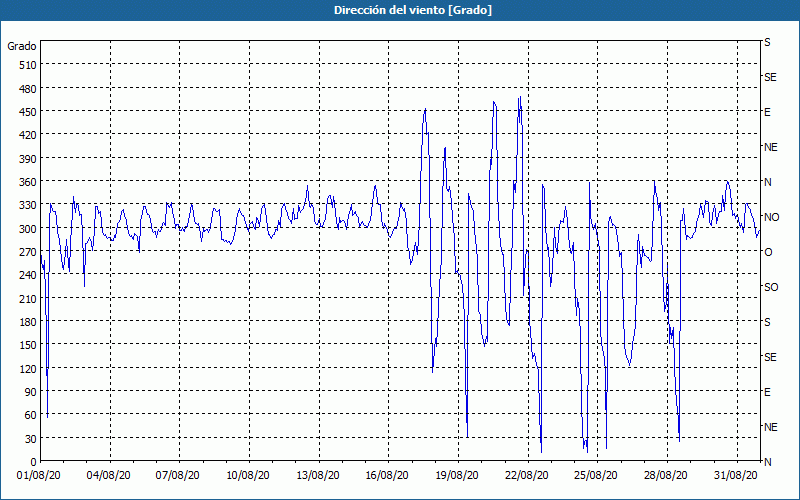Click the 28/08/20 date label

(666, 476)
